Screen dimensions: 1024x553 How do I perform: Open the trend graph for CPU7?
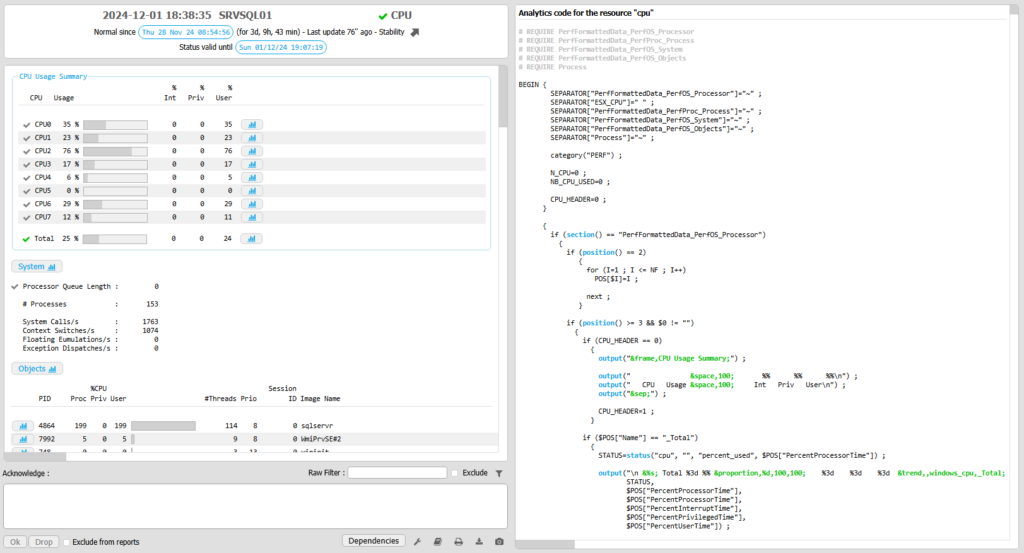pyautogui.click(x=251, y=217)
